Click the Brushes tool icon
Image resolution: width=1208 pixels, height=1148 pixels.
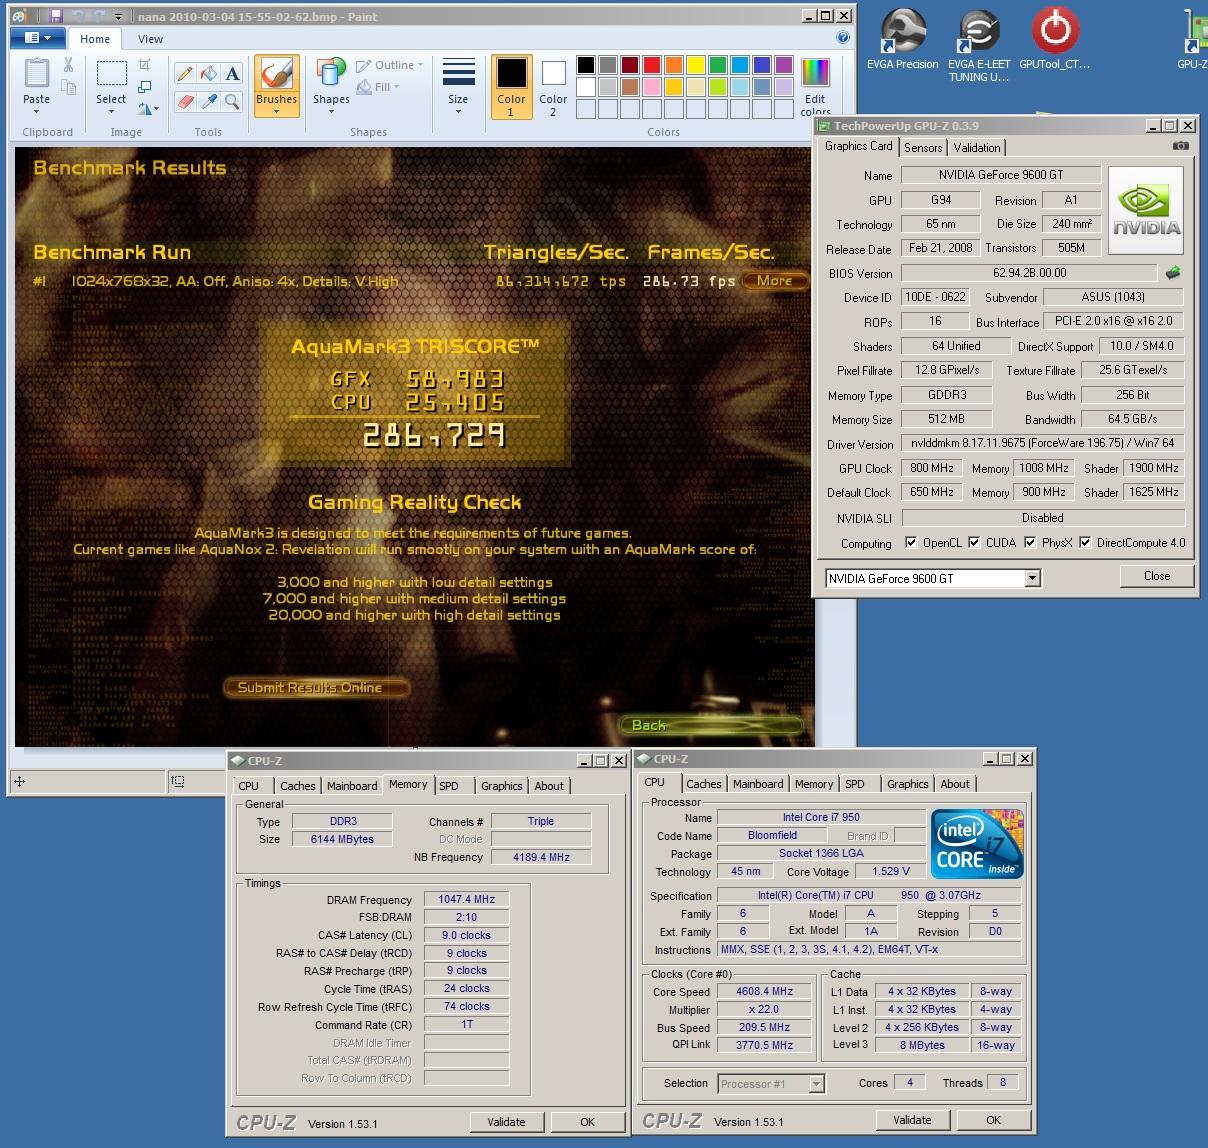click(276, 74)
